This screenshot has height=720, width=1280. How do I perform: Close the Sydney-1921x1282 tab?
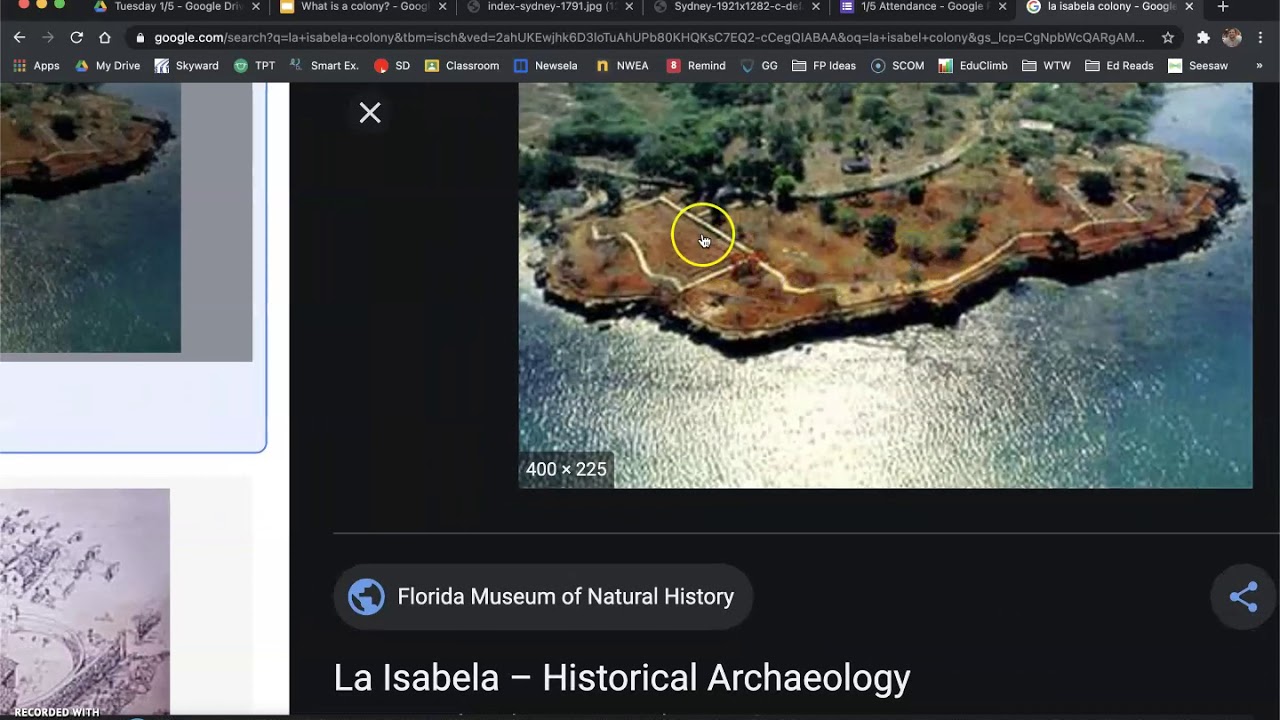pos(815,7)
